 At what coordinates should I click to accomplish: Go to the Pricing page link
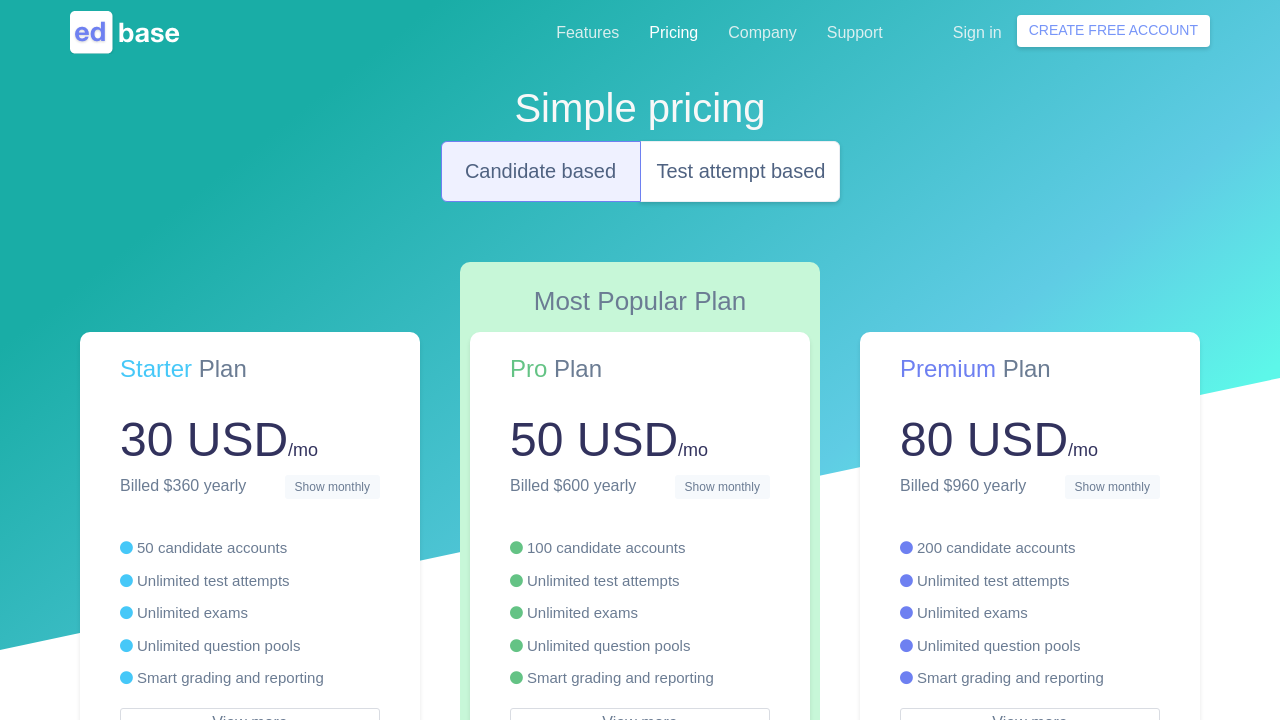(x=673, y=32)
